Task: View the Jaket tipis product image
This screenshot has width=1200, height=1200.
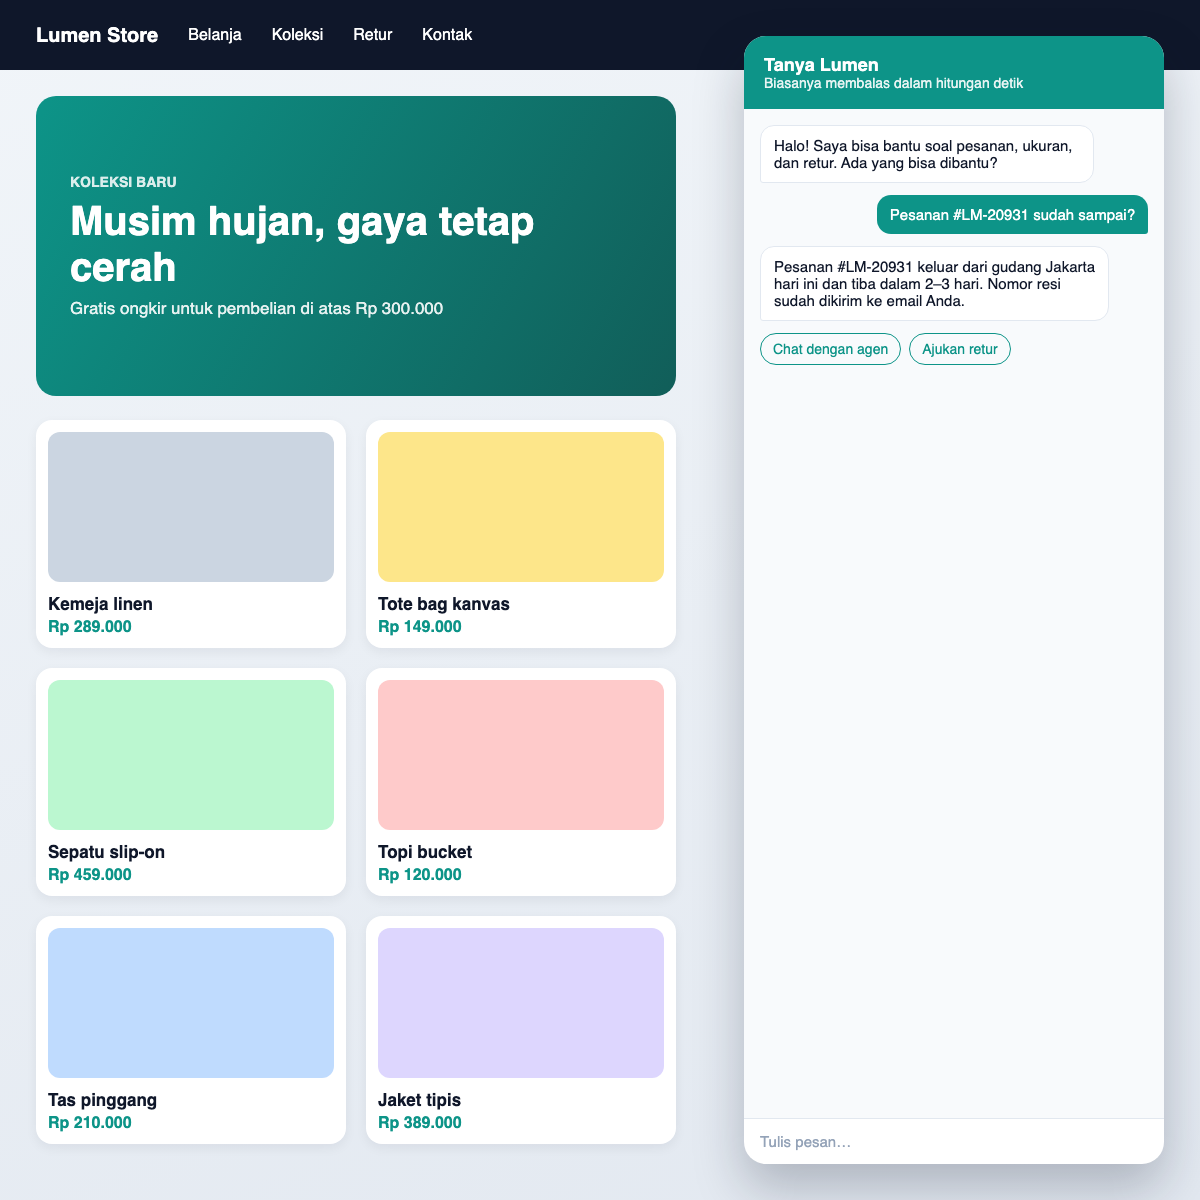Action: (521, 1003)
